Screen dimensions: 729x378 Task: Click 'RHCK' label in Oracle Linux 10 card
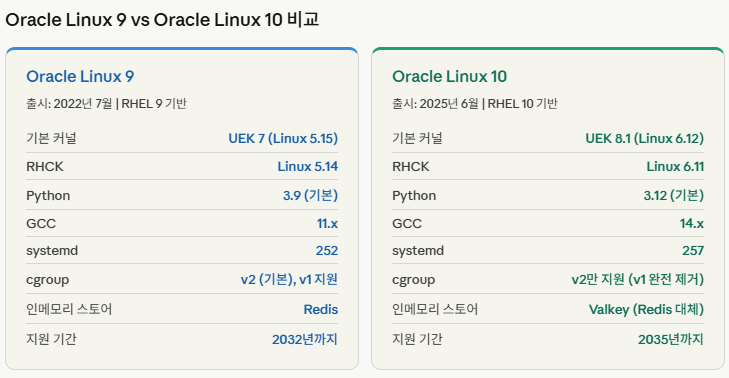(411, 166)
